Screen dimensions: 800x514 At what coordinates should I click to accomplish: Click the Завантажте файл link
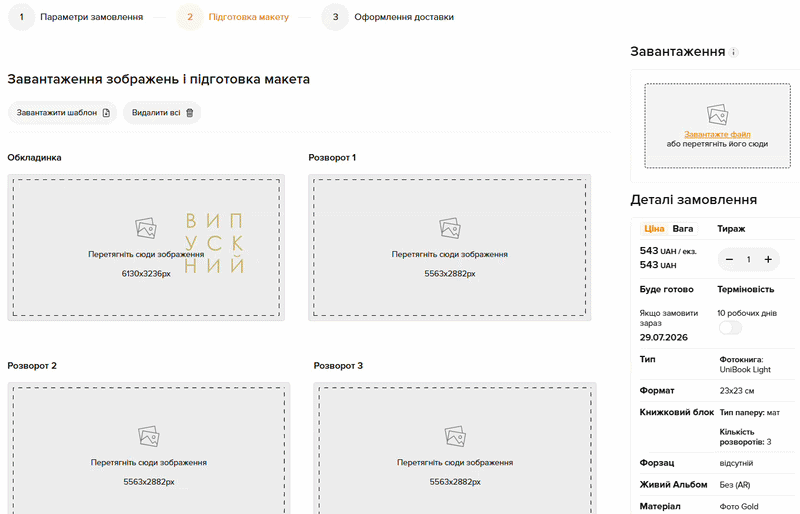[x=717, y=134]
